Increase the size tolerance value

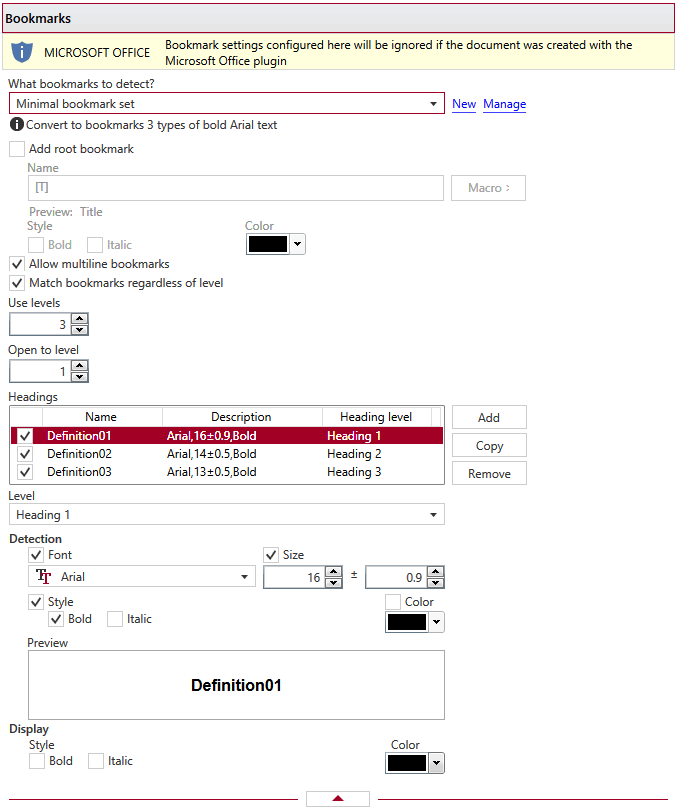pyautogui.click(x=436, y=571)
